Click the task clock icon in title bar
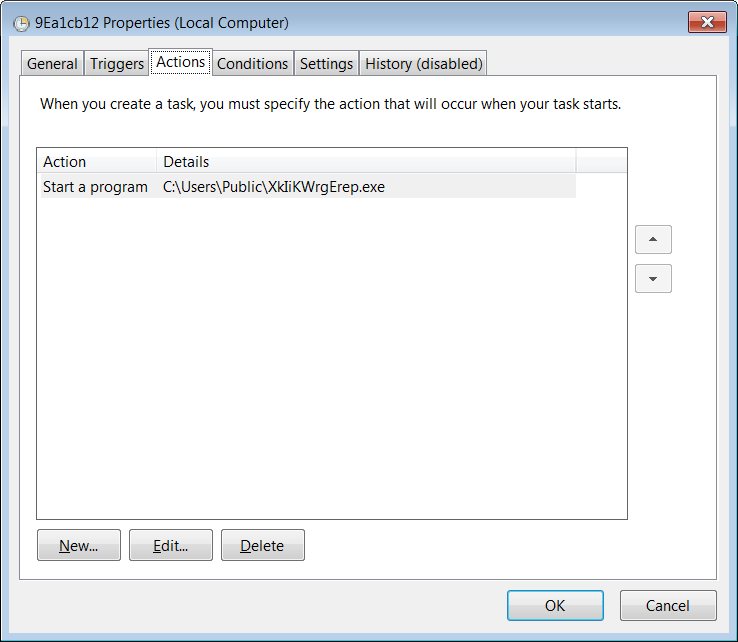This screenshot has height=642, width=738. pyautogui.click(x=21, y=22)
